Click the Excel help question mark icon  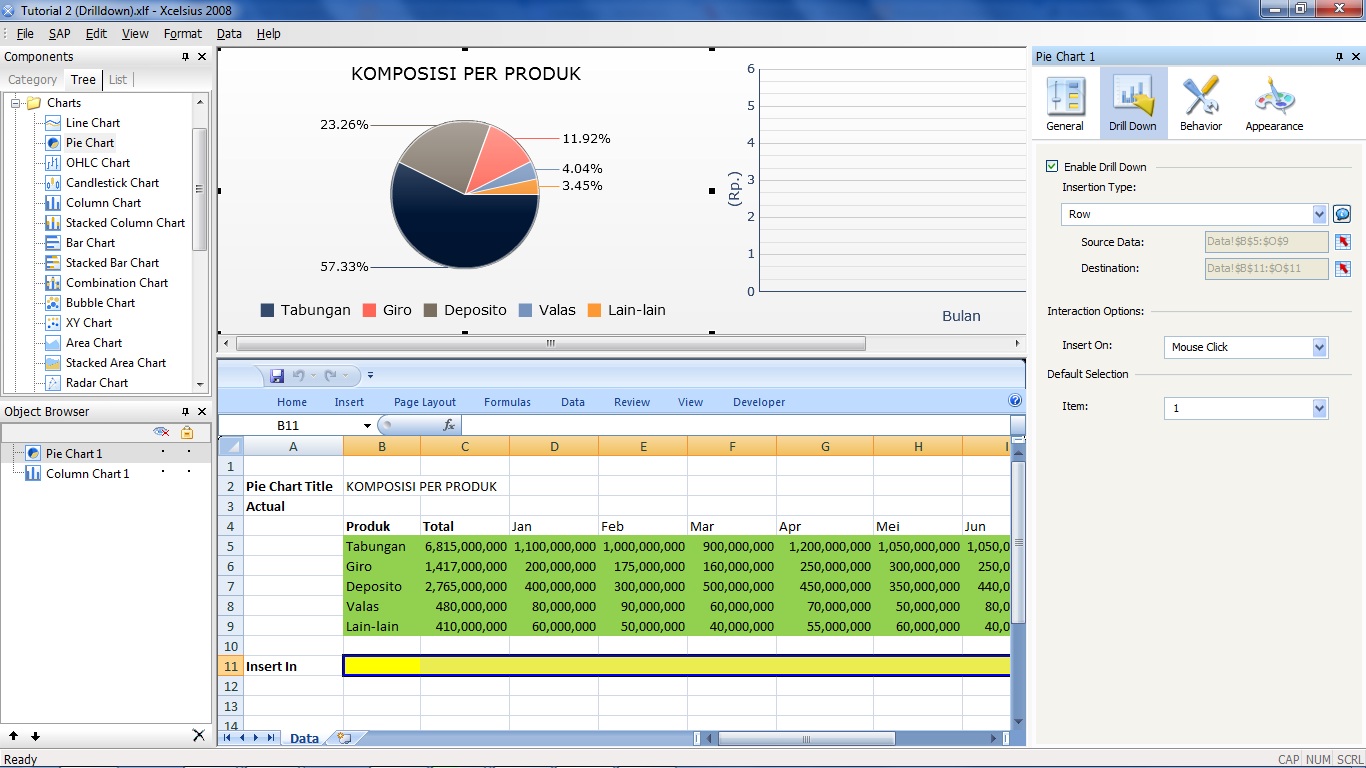(x=1015, y=401)
